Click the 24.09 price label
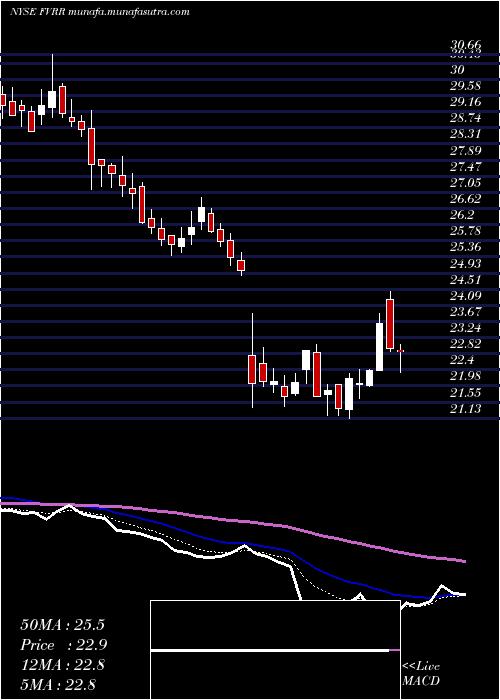 pos(466,296)
